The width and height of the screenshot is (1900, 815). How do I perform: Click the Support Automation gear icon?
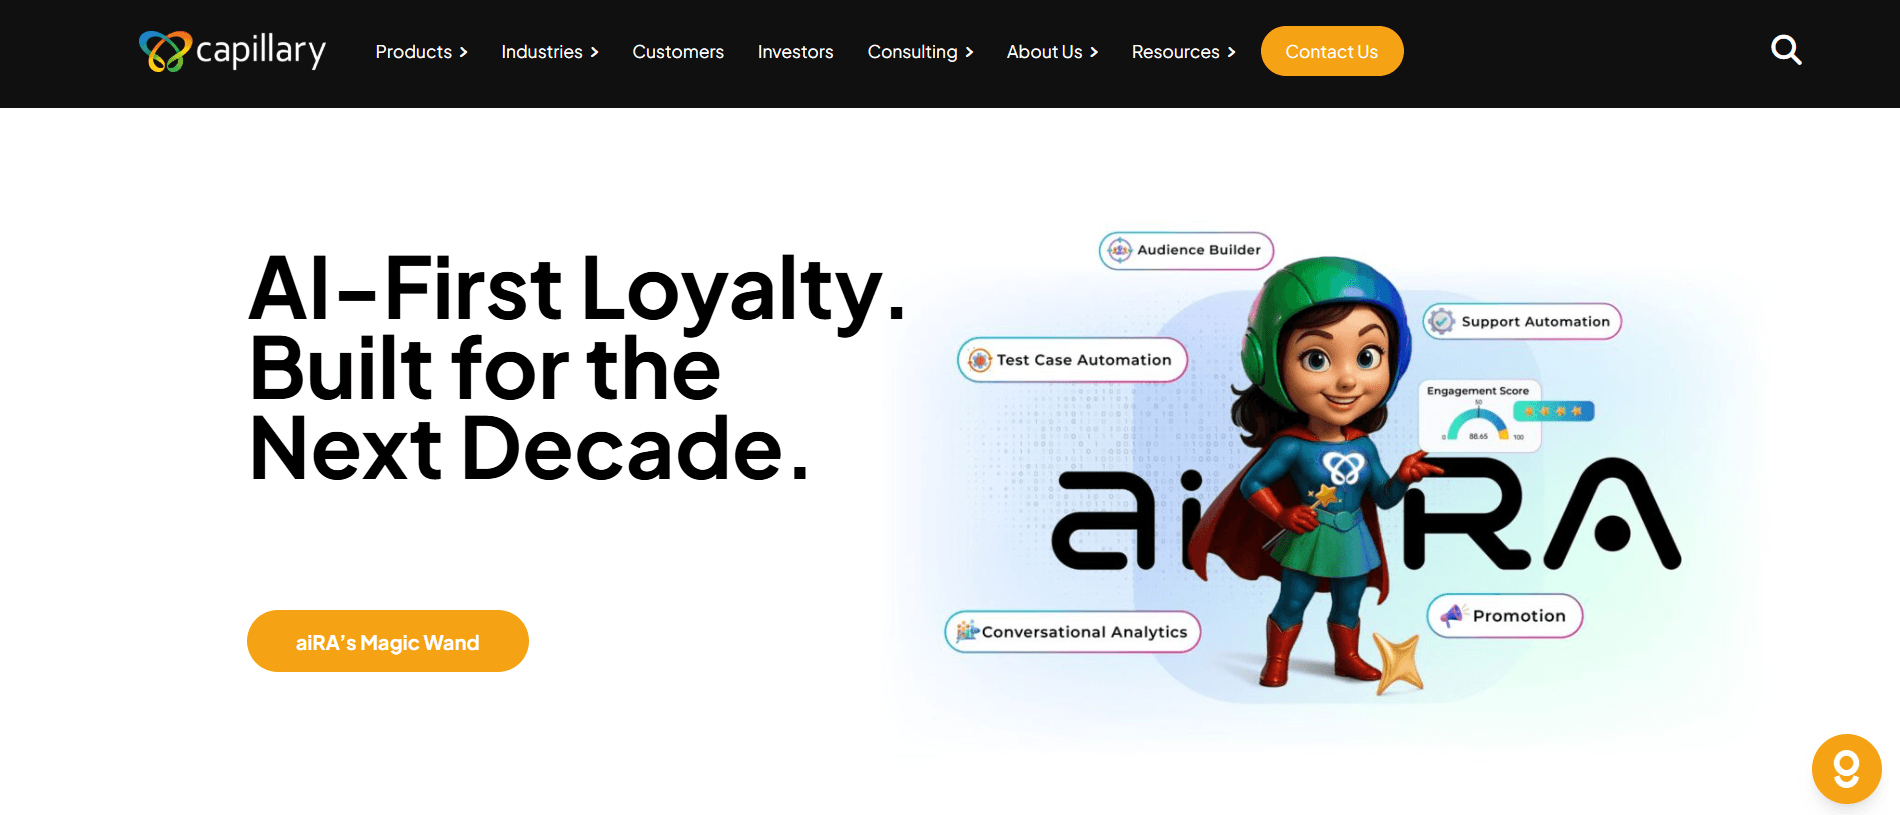(x=1441, y=321)
